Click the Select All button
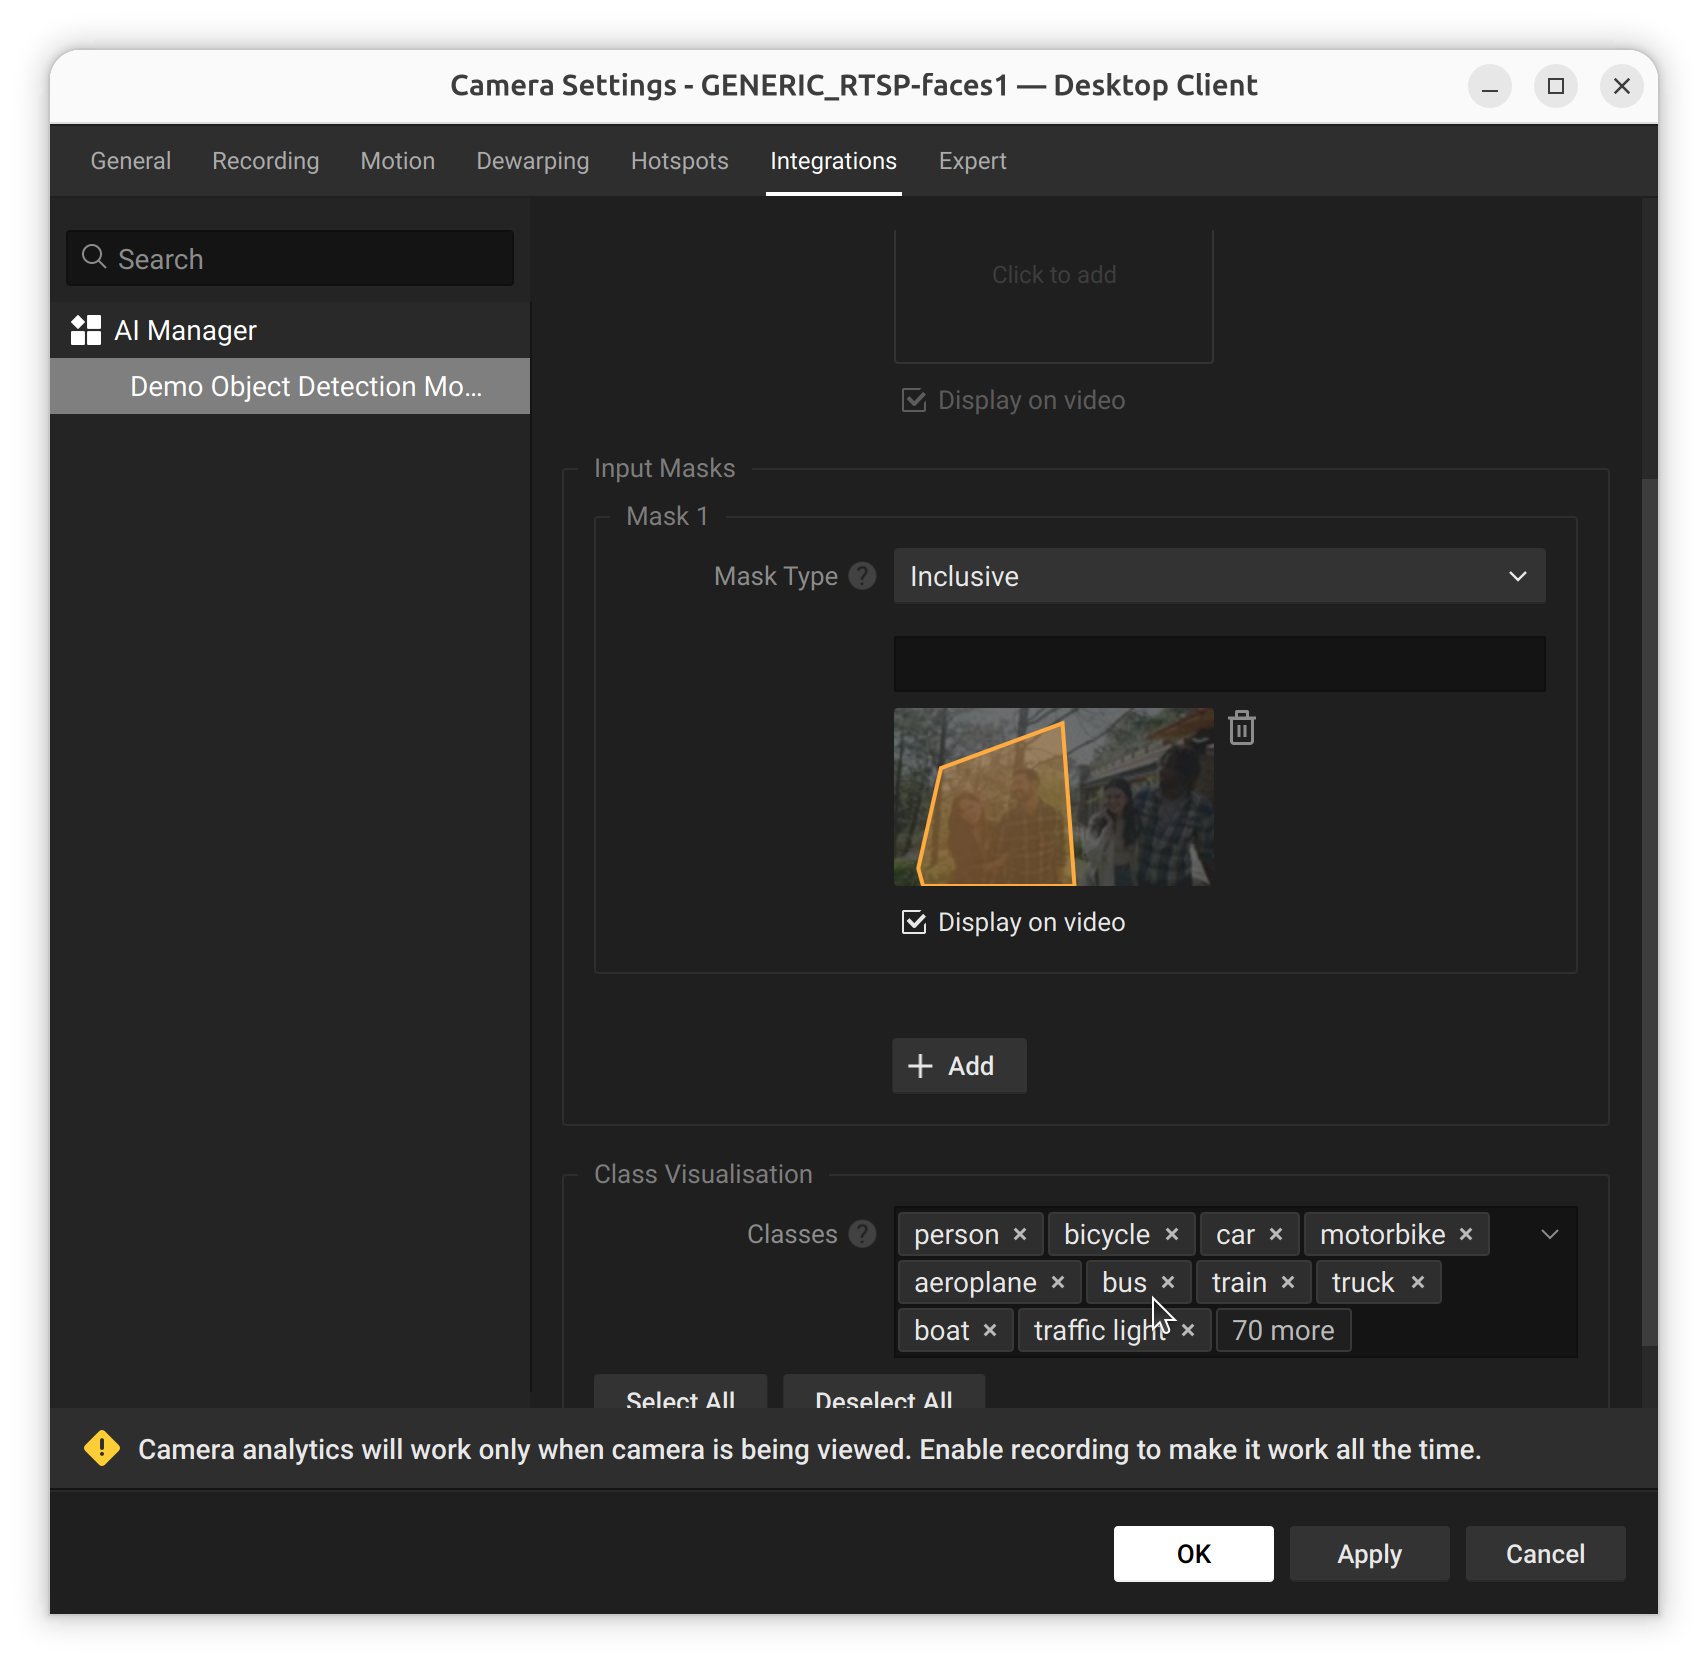Screen dimensions: 1708x1664 pyautogui.click(x=680, y=1393)
